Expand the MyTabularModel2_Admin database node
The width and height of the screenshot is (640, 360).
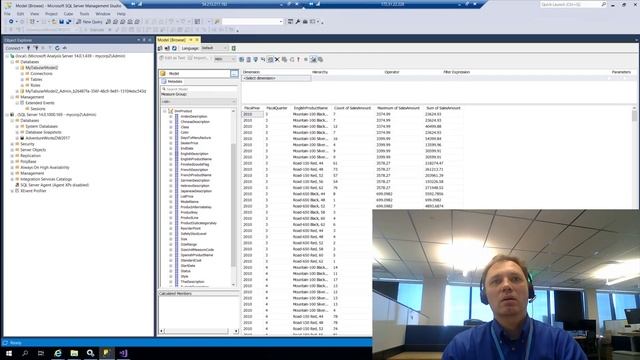pyautogui.click(x=17, y=91)
